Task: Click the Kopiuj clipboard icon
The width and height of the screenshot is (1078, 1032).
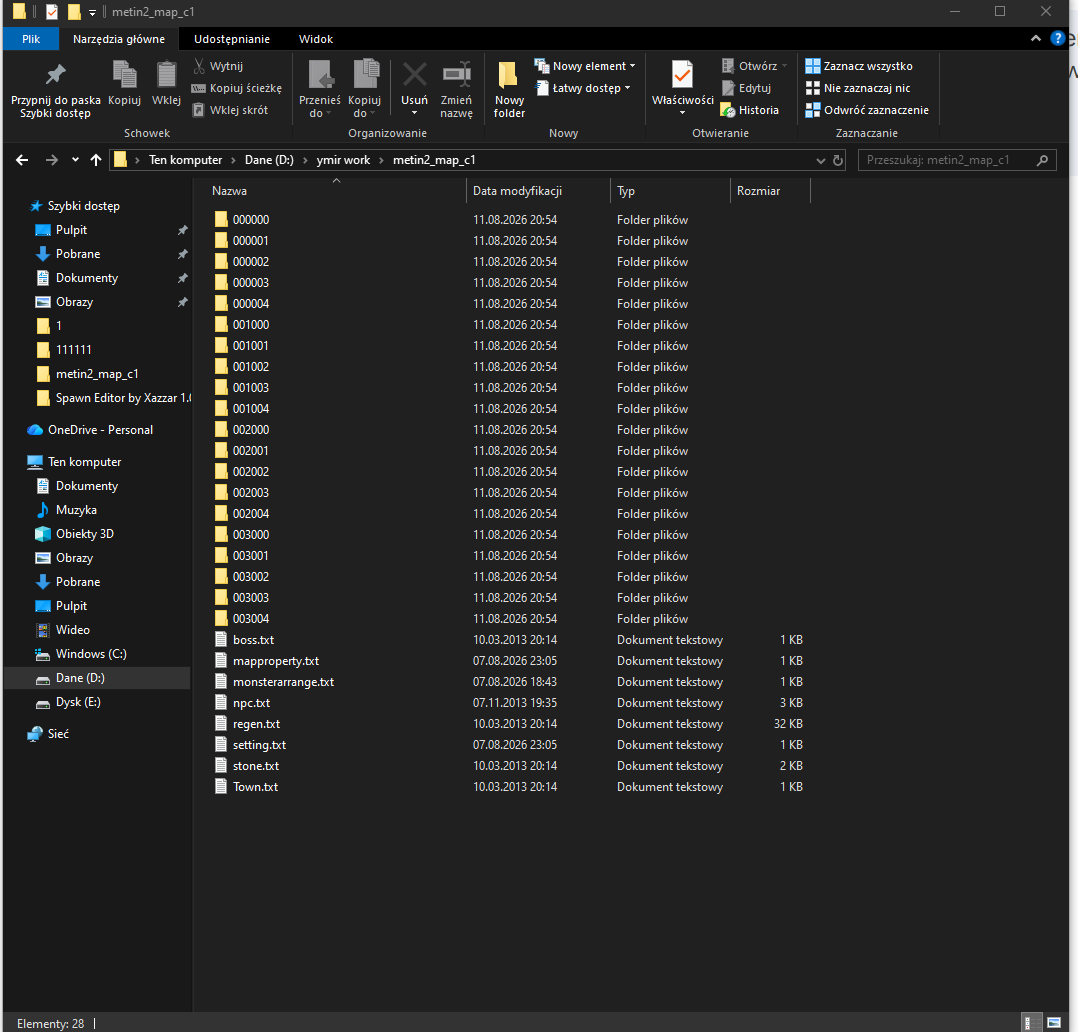Action: 124,83
